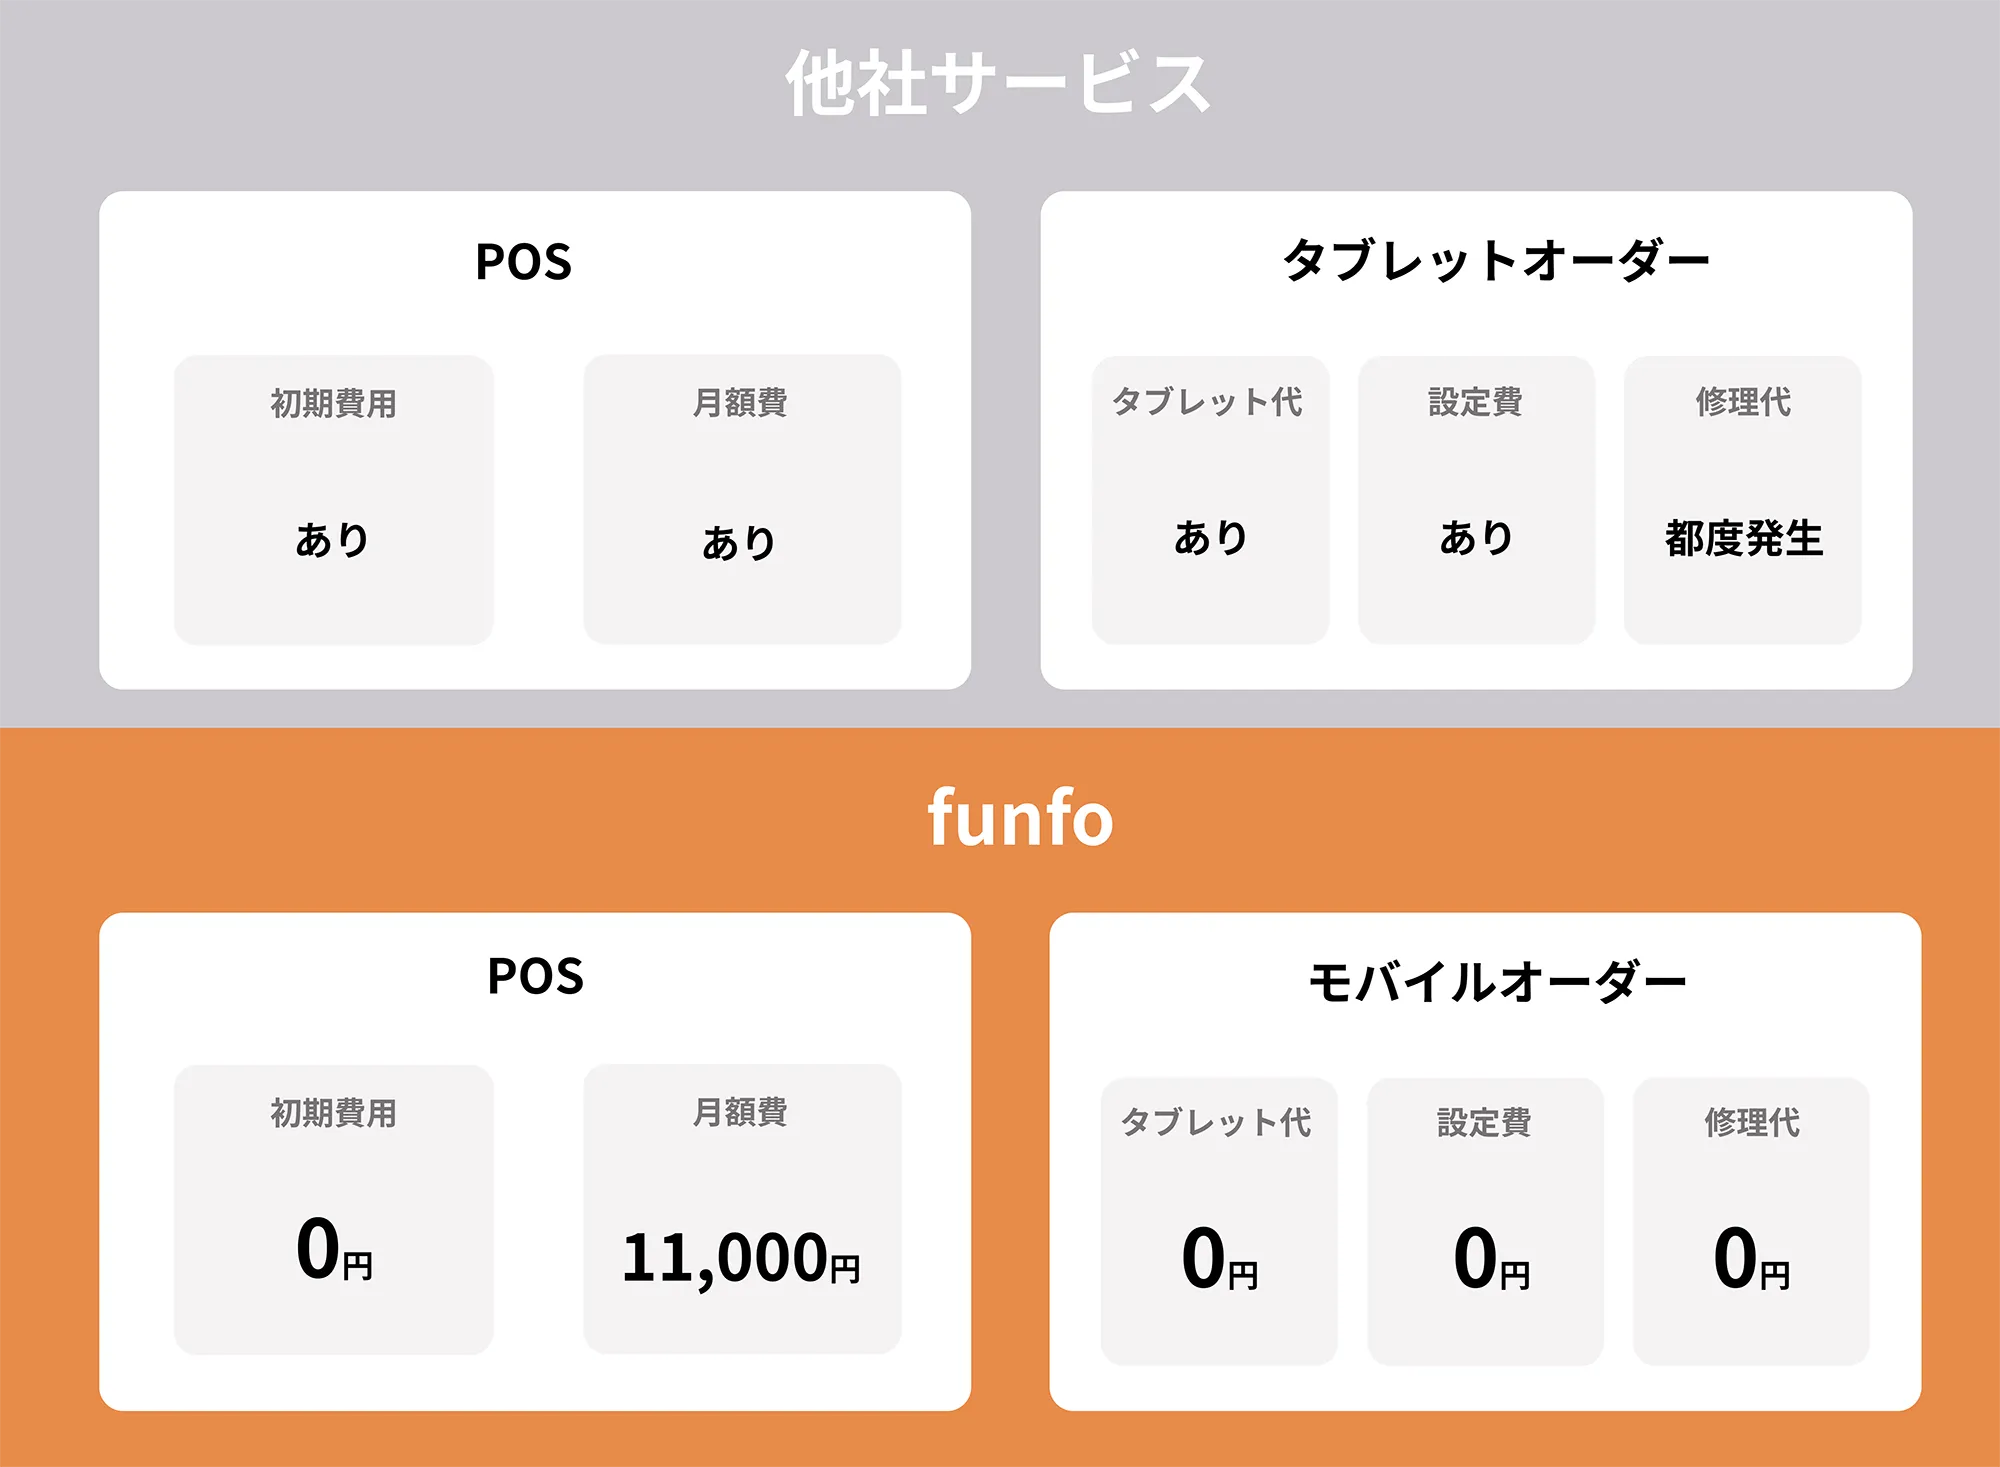Viewport: 2000px width, 1467px height.
Task: Click 0円 under funfo 修理代
Action: (1751, 1259)
